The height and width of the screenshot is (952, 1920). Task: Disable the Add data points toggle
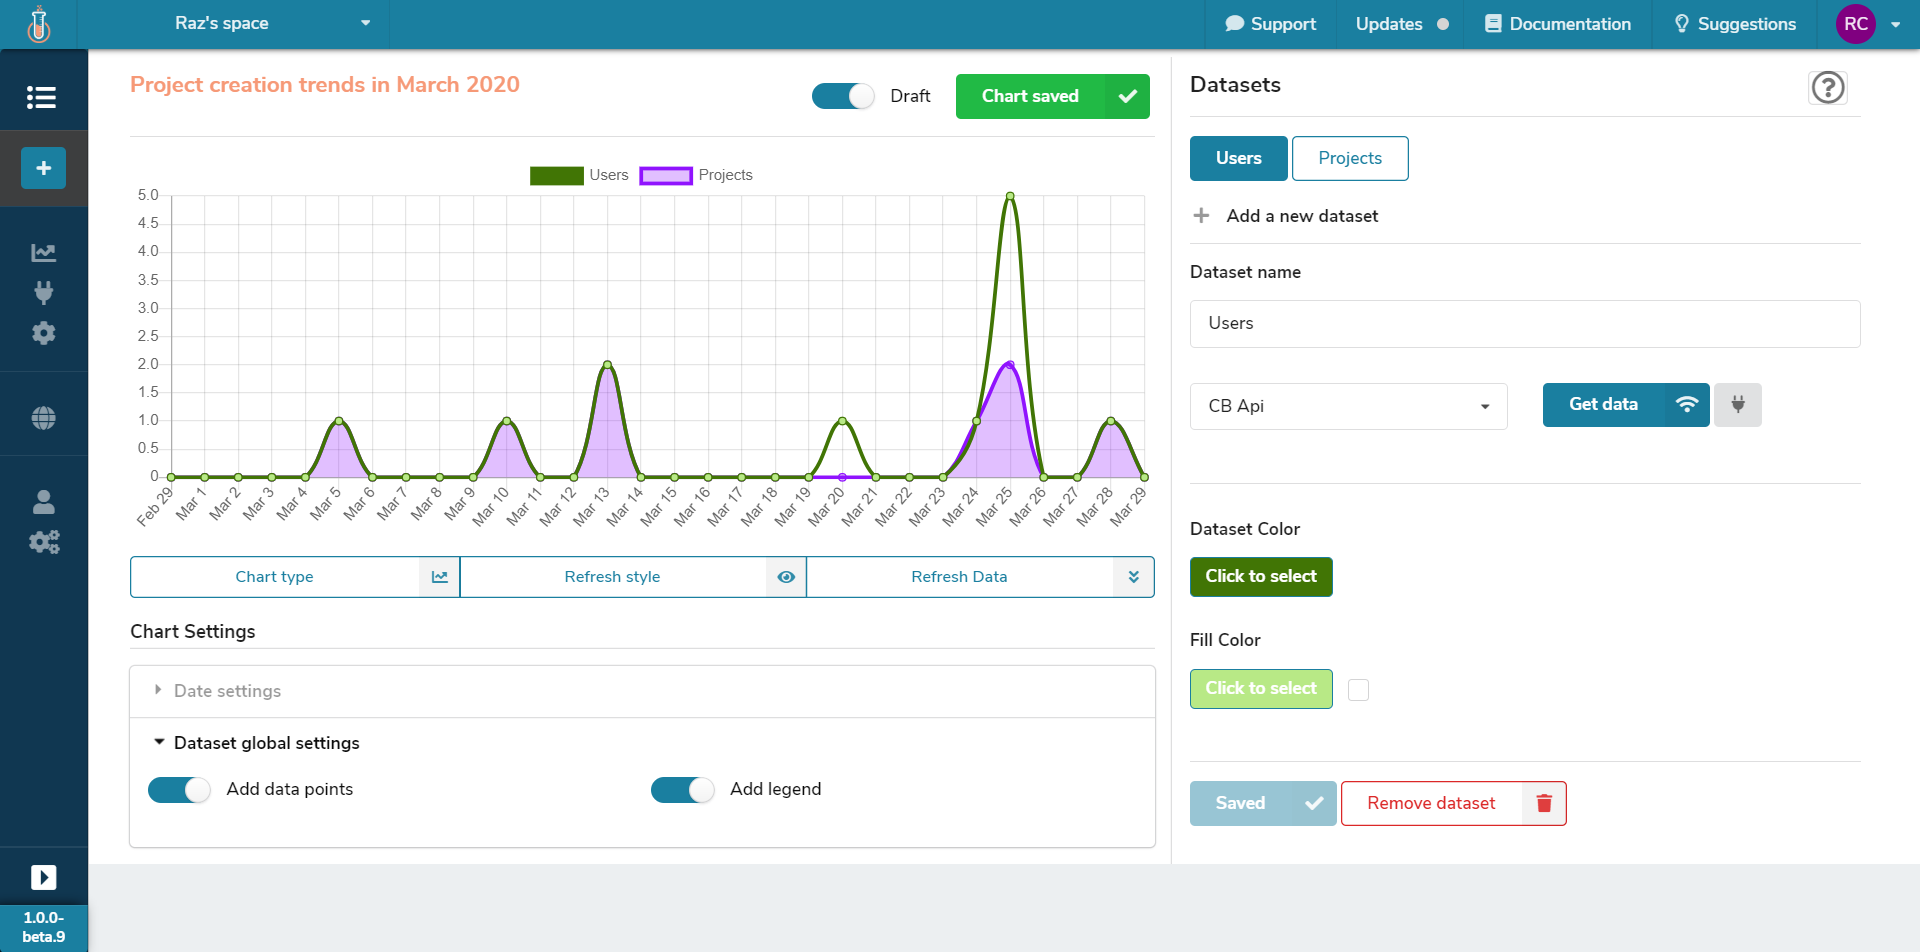tap(179, 790)
